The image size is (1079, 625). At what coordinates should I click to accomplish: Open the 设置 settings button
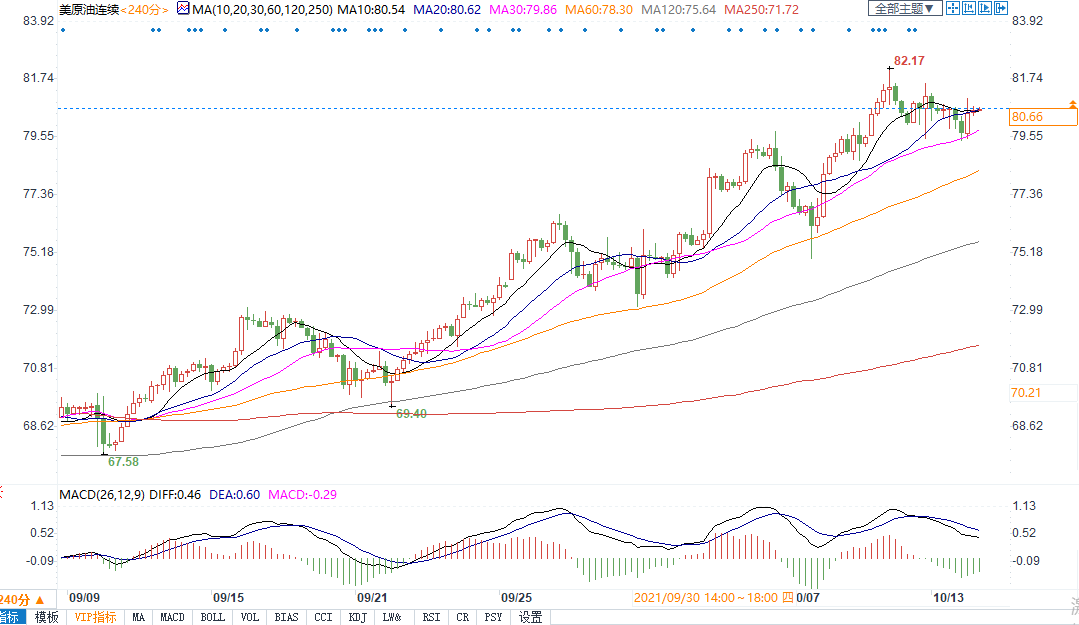(530, 617)
